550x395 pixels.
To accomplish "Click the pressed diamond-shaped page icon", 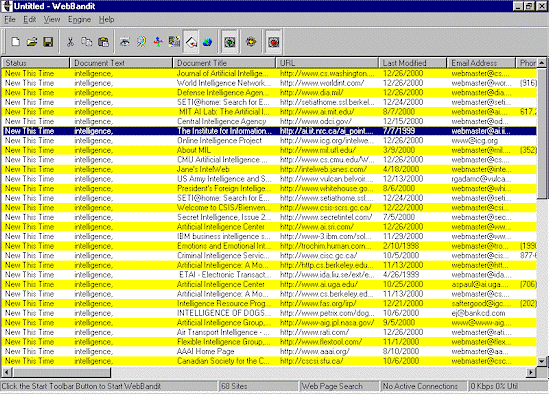I will coord(191,42).
